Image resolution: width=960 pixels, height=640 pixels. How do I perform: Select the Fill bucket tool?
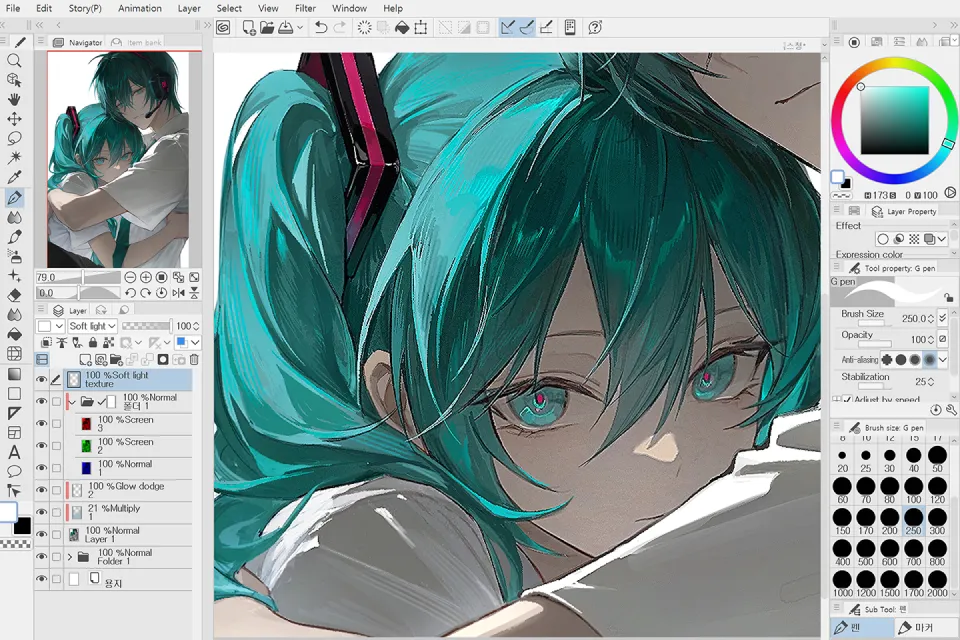coord(14,334)
